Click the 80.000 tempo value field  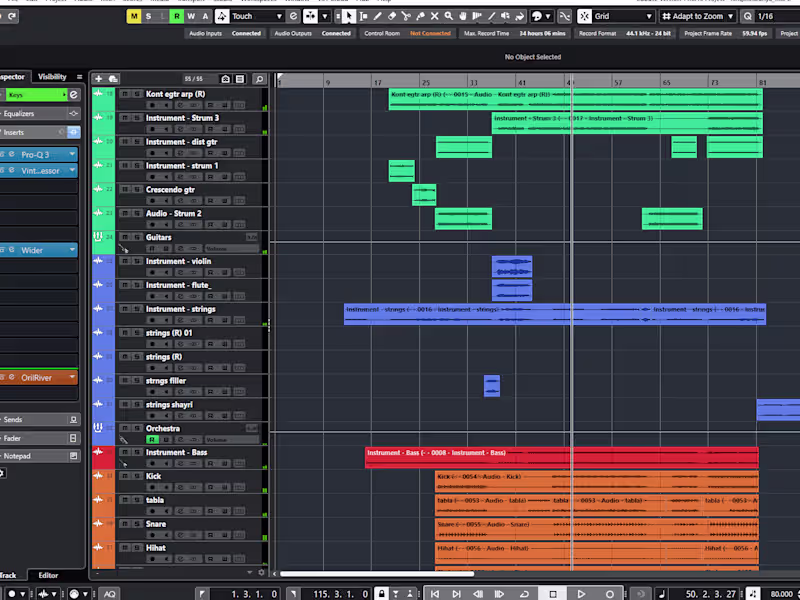coord(781,594)
